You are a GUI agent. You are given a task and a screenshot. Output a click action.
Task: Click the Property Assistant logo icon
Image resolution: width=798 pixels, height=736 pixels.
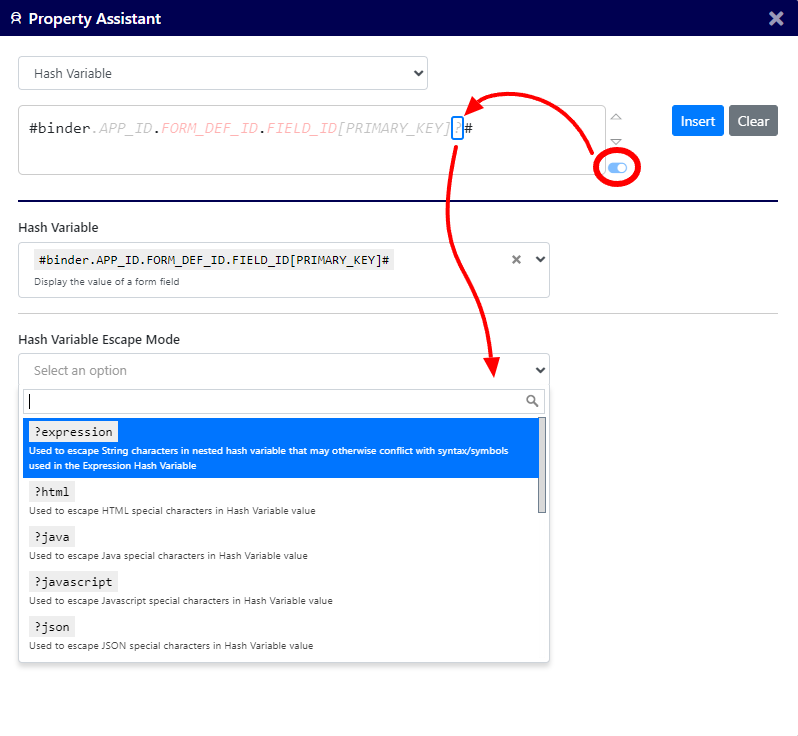coord(16,18)
